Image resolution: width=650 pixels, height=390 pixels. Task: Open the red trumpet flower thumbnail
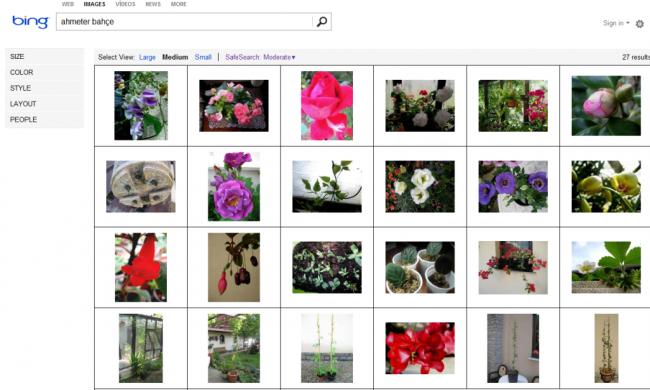[x=141, y=267]
